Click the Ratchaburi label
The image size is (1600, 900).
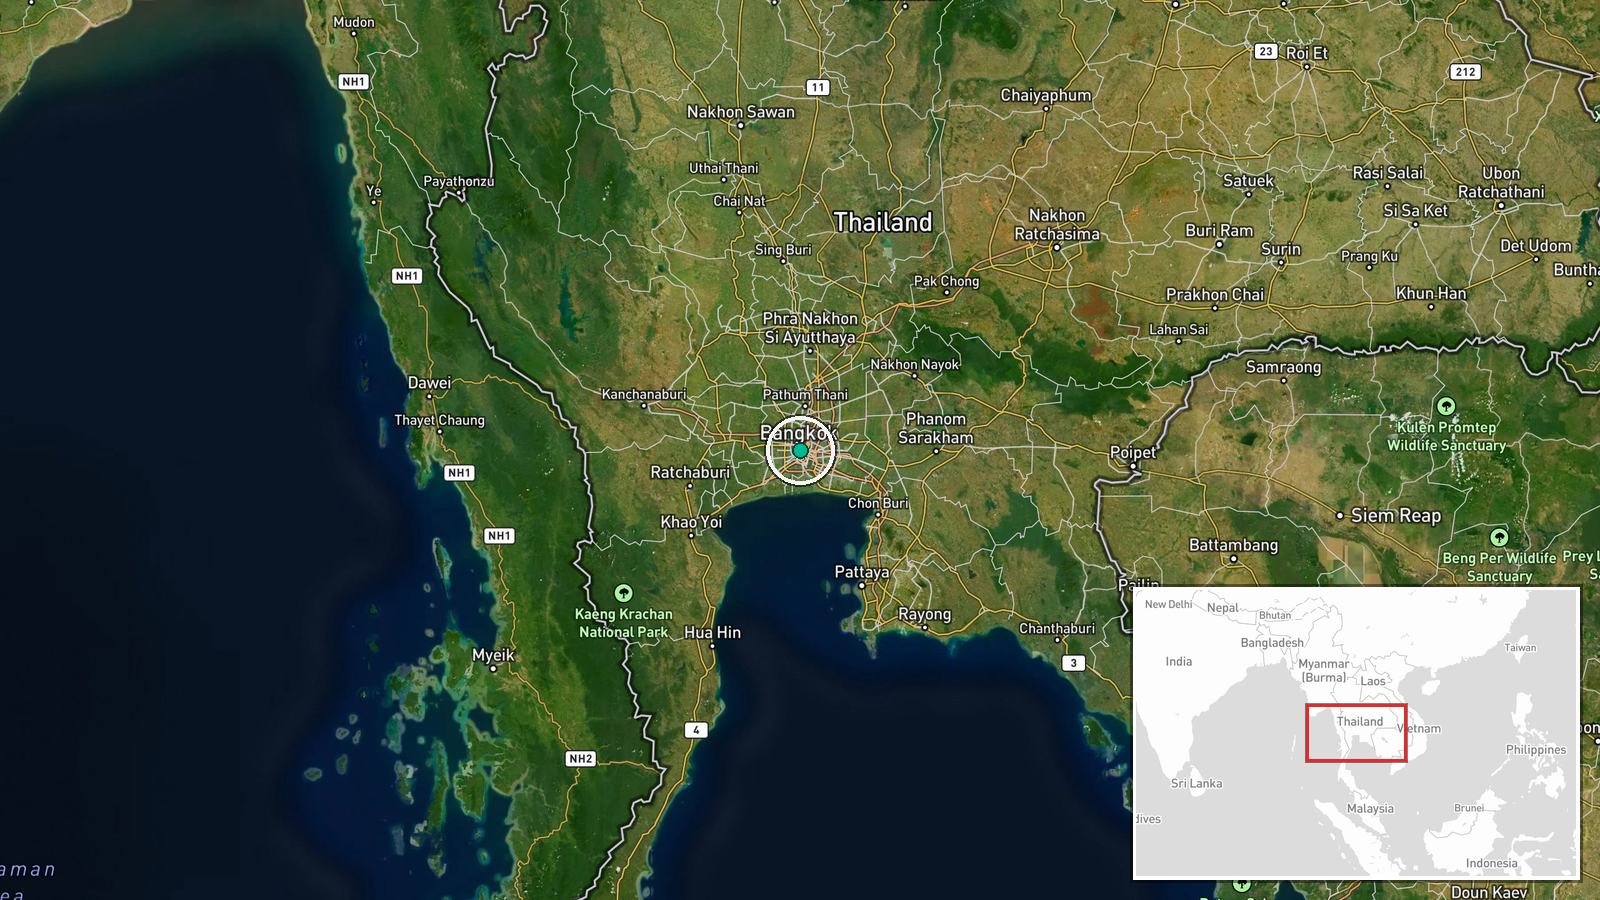690,472
